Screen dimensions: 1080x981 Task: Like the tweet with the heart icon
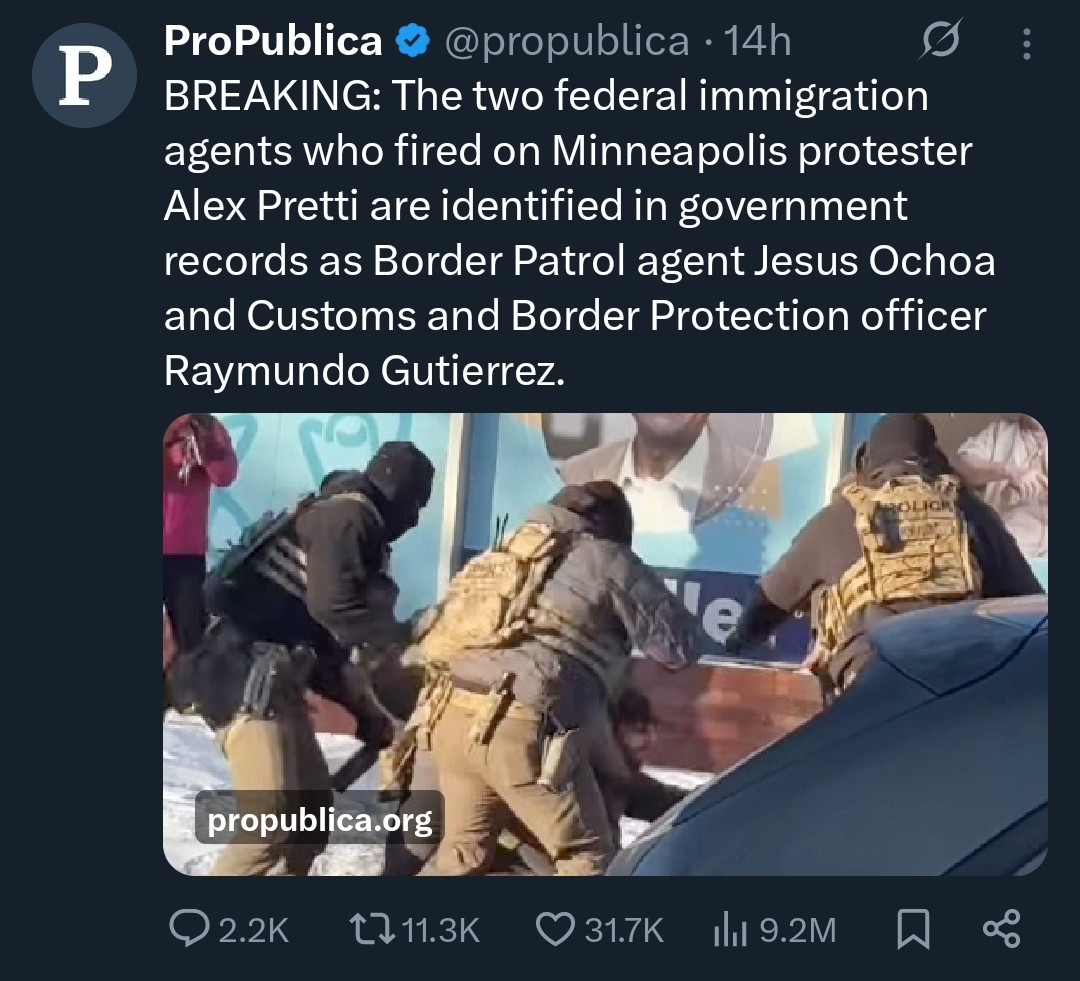pos(555,929)
